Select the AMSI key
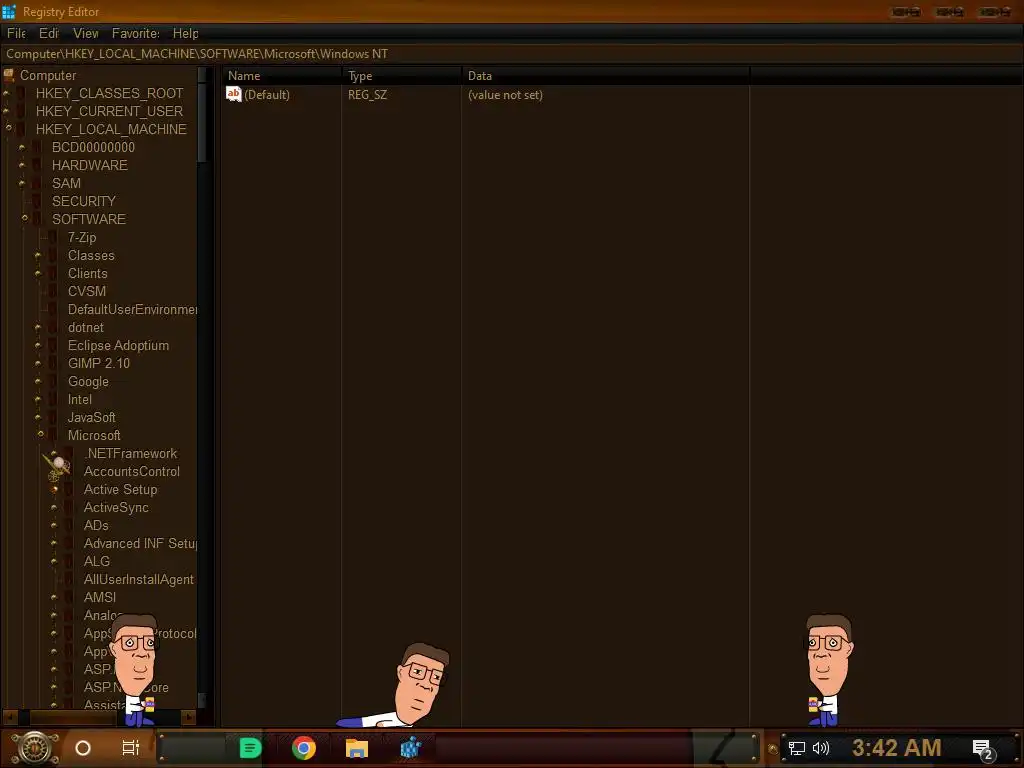This screenshot has height=768, width=1024. click(x=99, y=597)
